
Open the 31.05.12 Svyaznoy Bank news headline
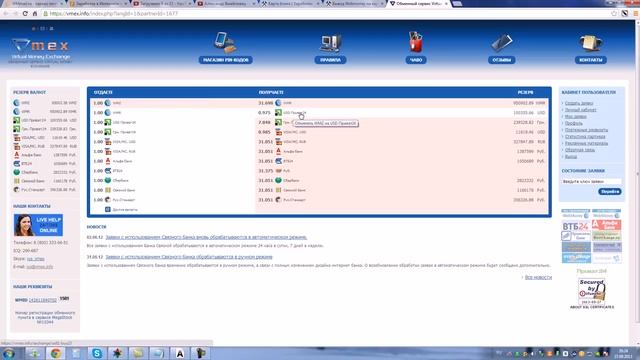[189, 257]
